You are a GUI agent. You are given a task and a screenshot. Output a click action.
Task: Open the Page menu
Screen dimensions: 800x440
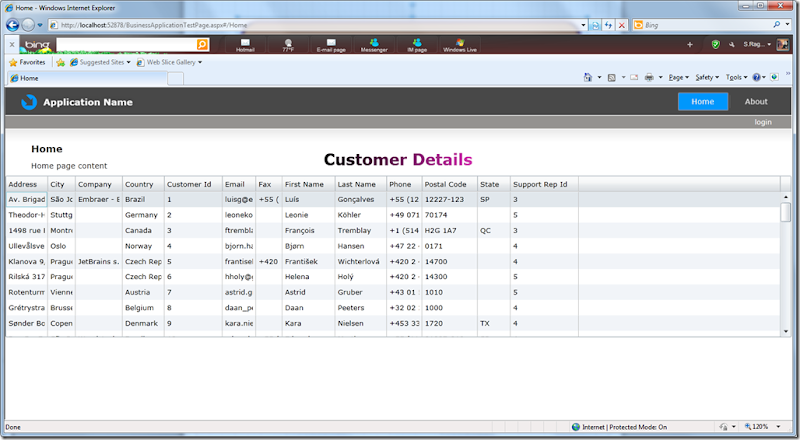(679, 78)
